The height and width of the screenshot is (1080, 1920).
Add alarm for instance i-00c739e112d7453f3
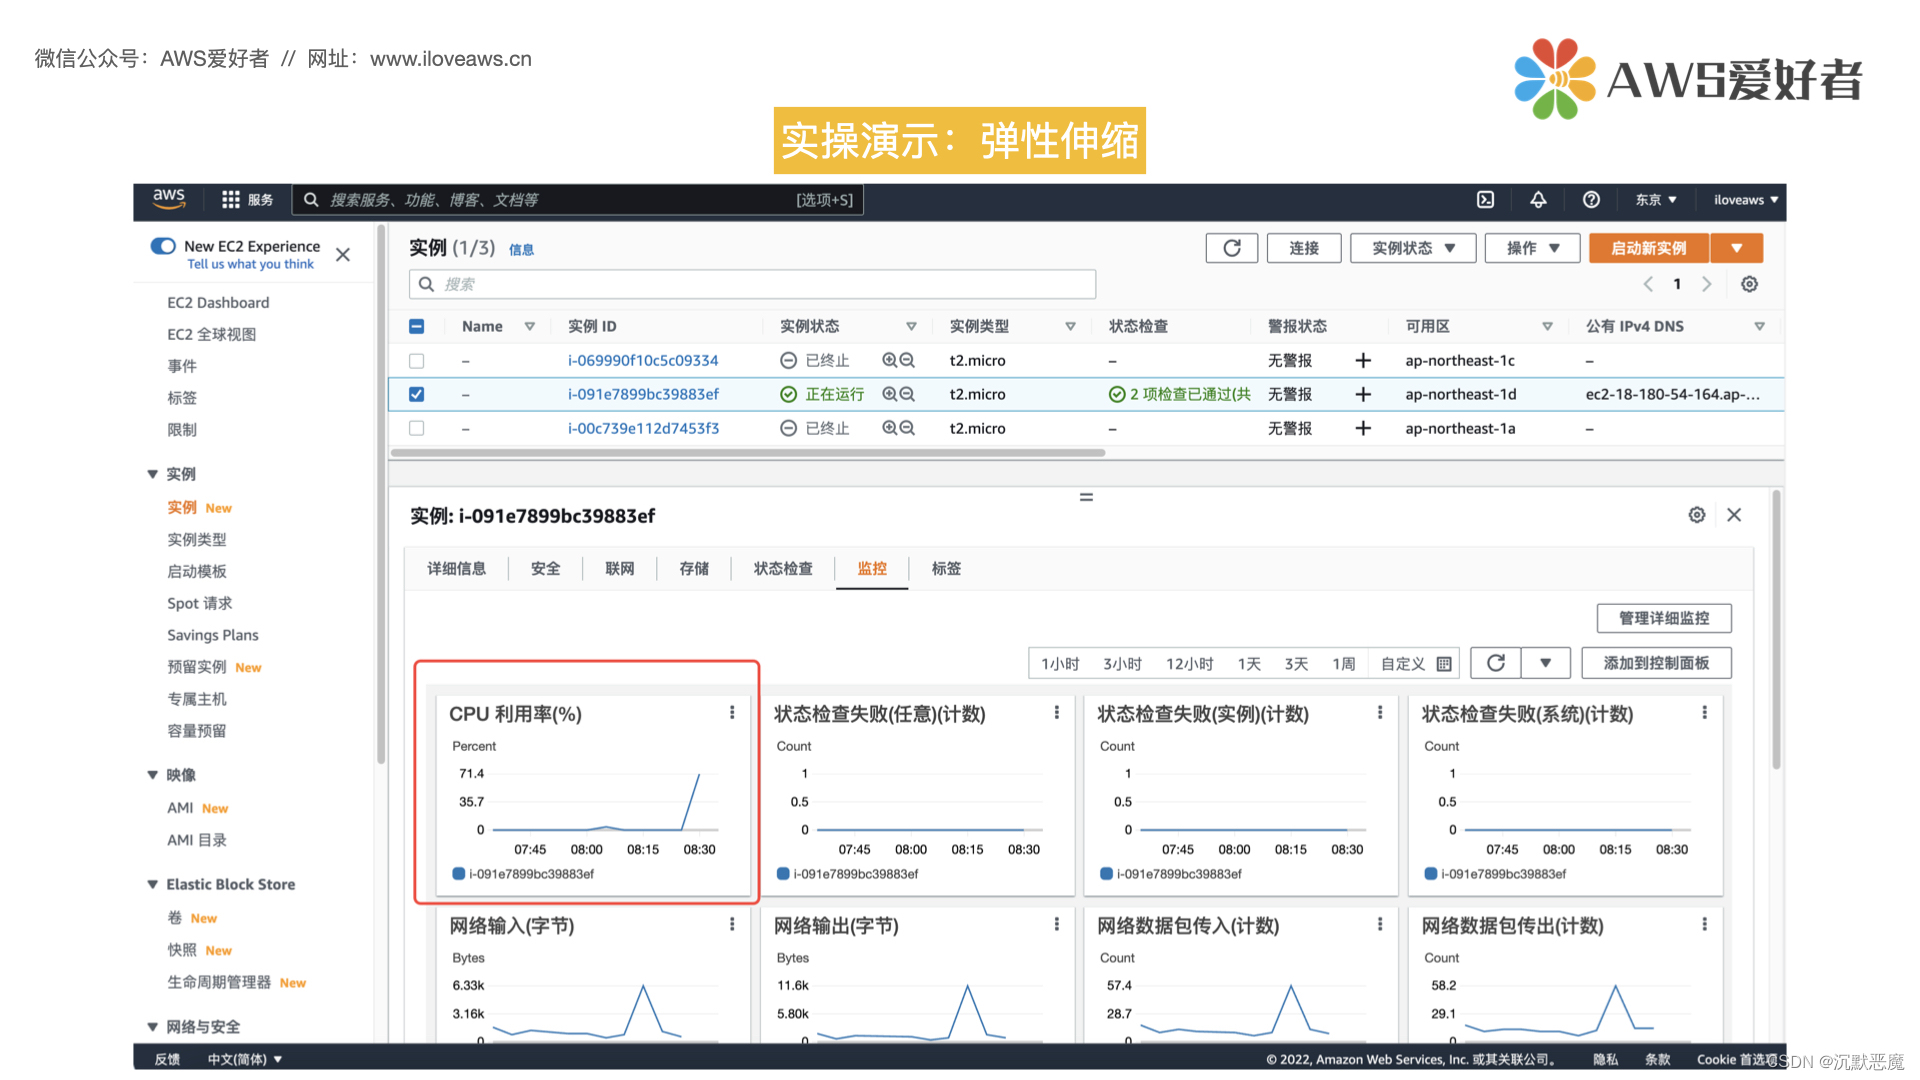tap(1362, 428)
